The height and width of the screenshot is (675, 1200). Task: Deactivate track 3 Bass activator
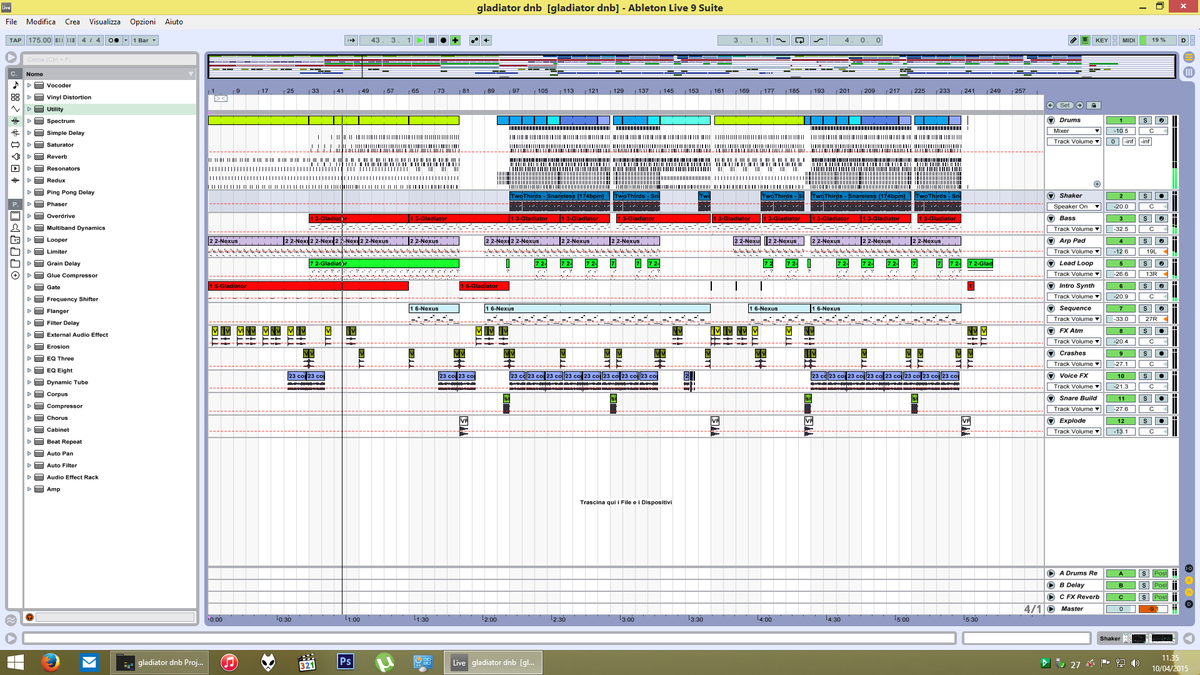1121,218
